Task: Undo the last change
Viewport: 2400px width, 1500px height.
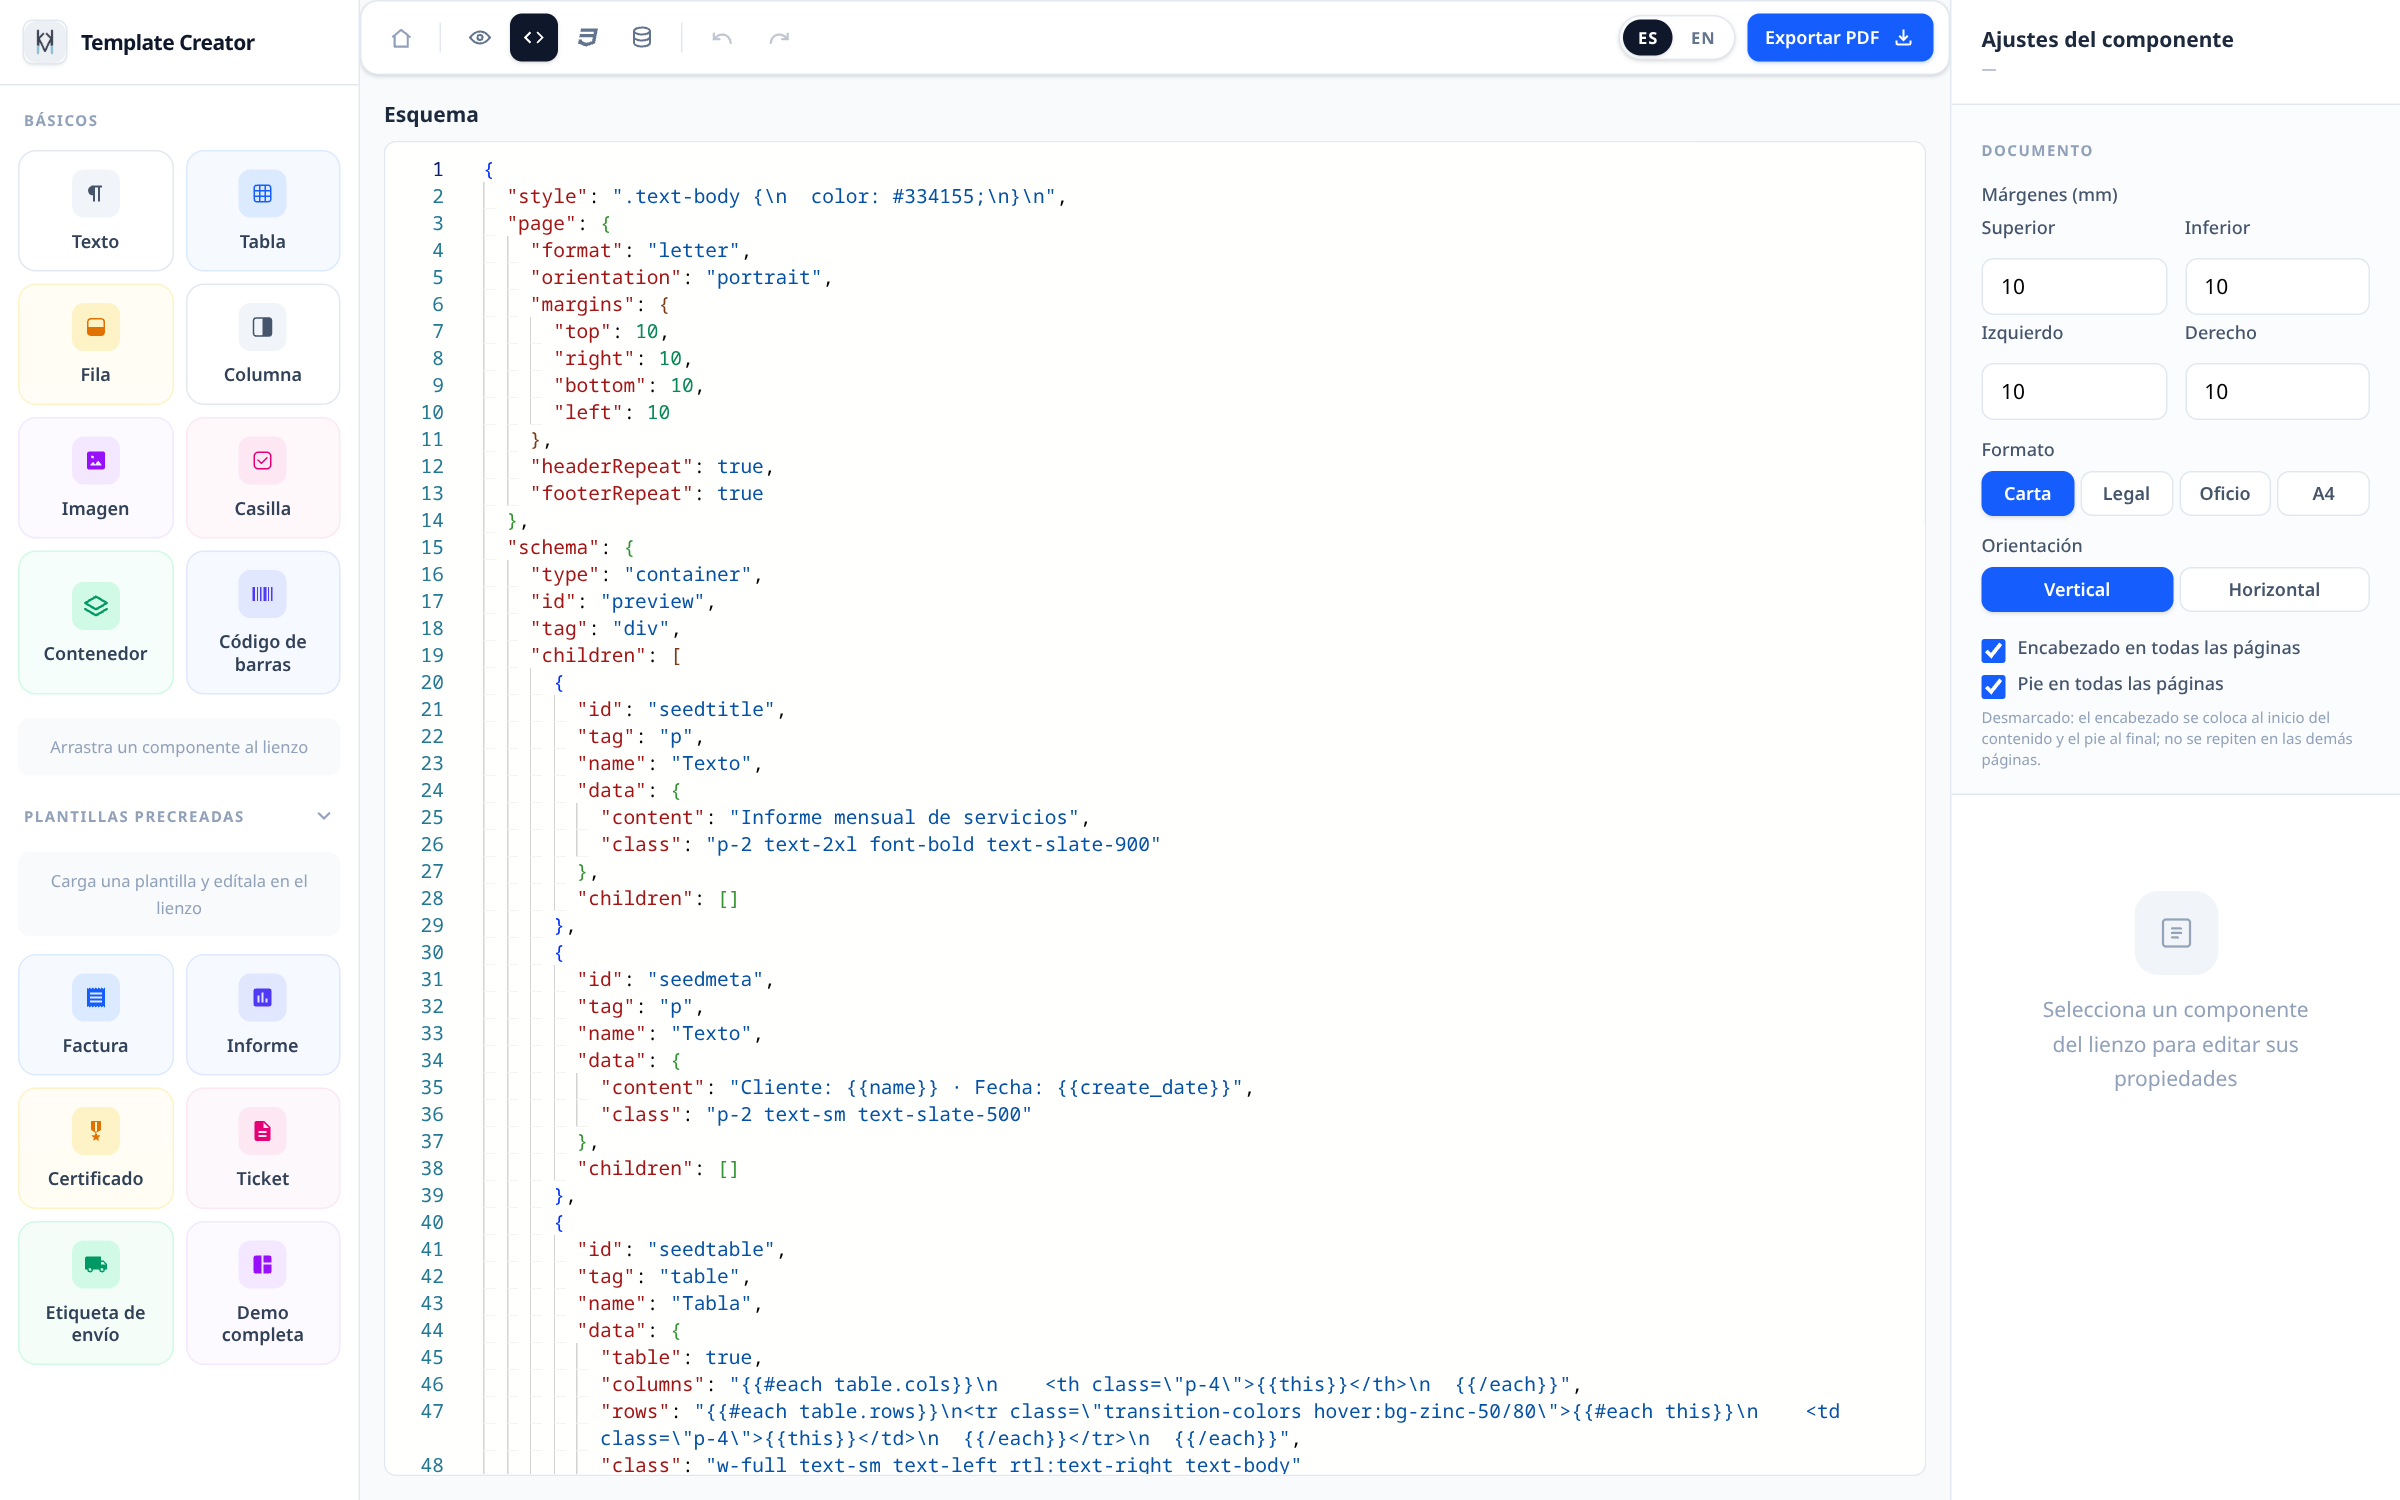Action: (x=722, y=38)
